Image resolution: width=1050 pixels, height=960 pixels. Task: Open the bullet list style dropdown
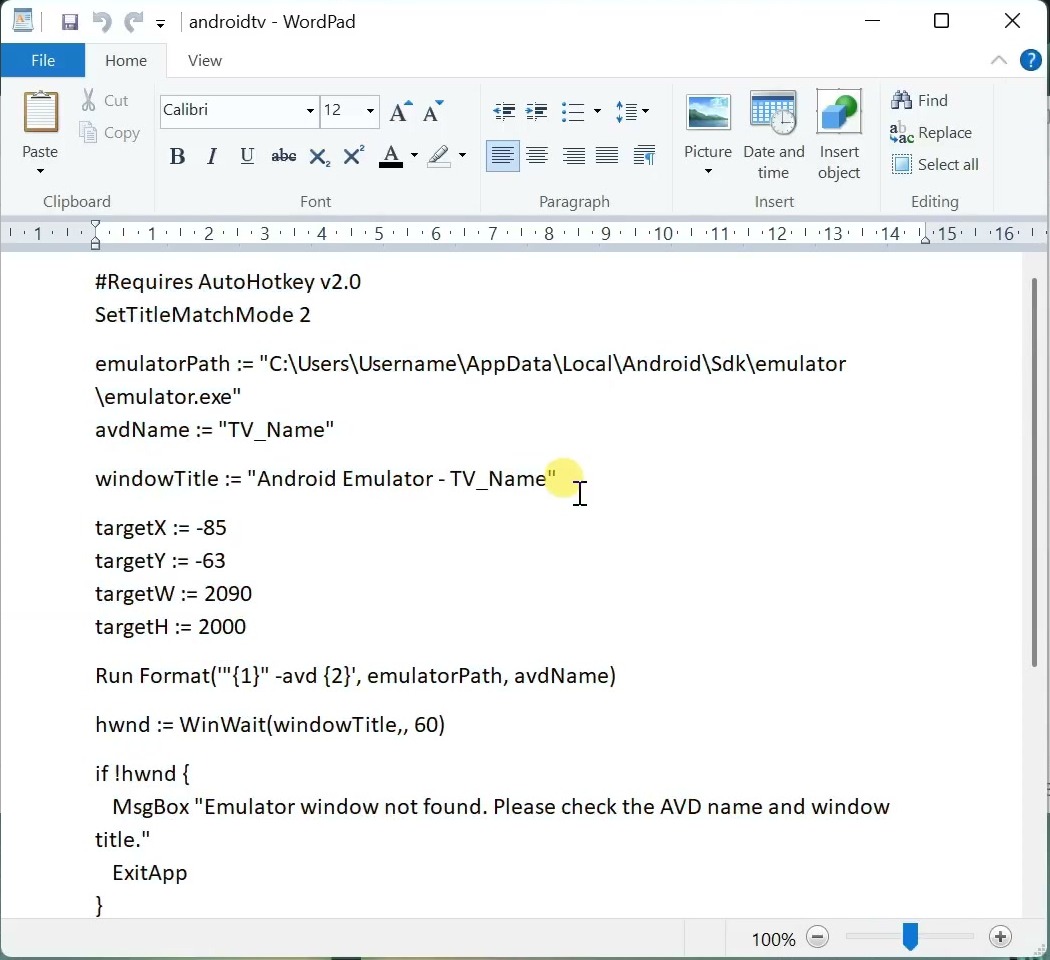pyautogui.click(x=597, y=111)
